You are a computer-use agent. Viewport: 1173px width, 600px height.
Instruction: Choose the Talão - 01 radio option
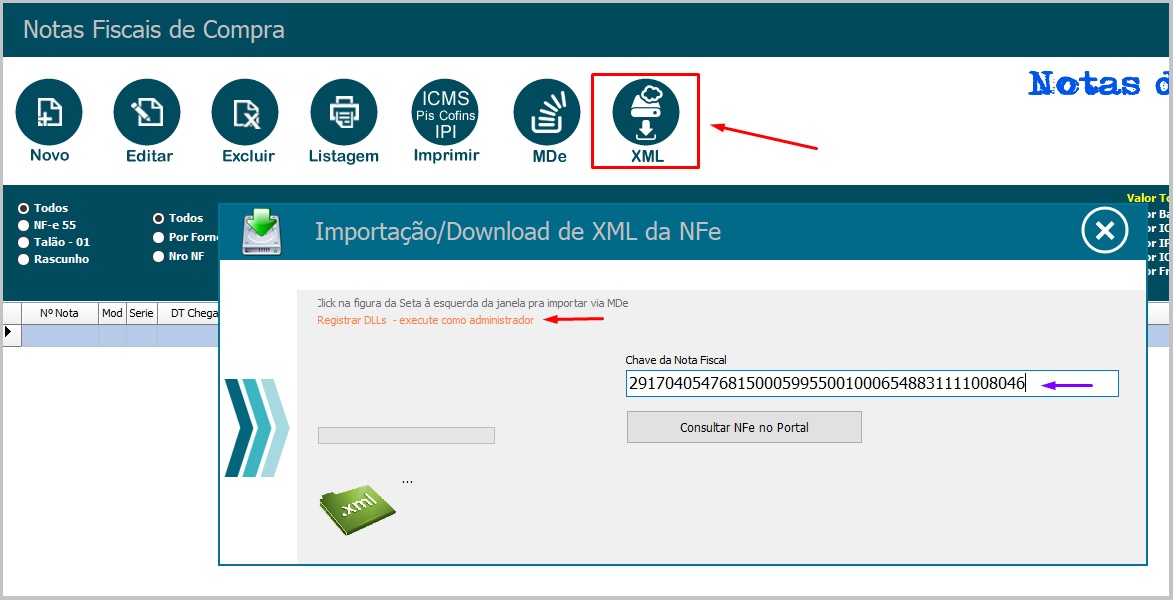coord(23,242)
